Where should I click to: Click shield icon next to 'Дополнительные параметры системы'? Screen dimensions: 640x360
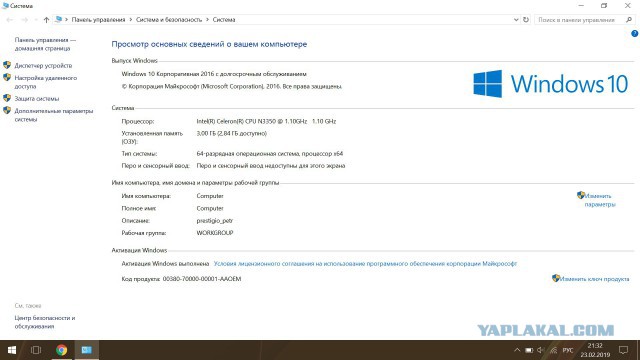[7, 110]
